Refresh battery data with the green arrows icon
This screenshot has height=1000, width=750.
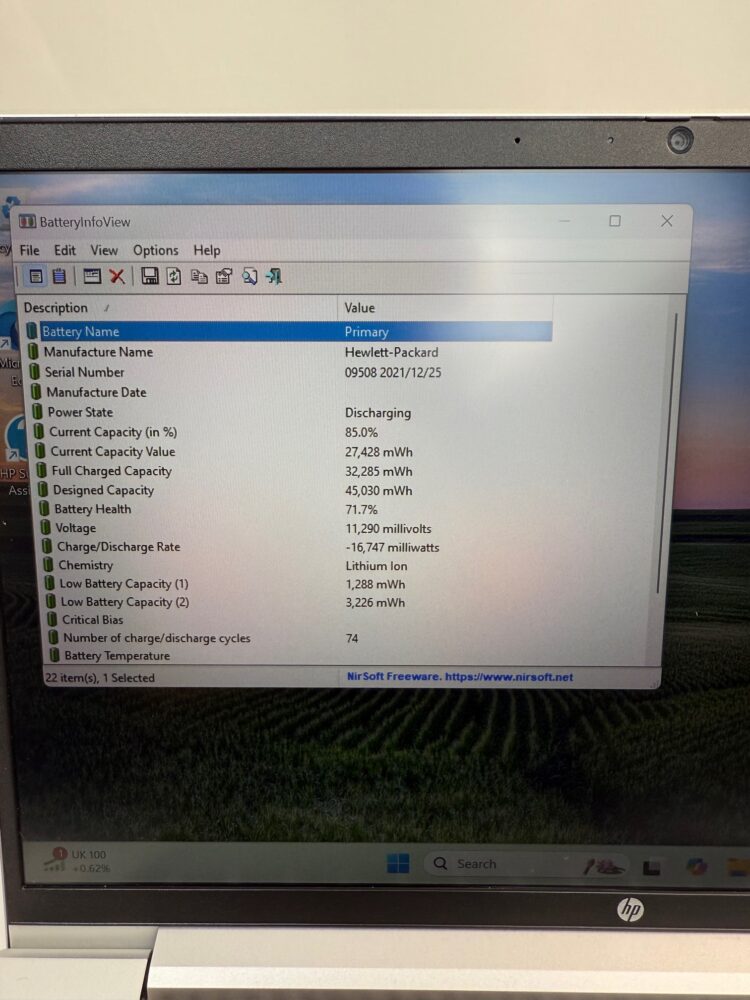(x=174, y=276)
